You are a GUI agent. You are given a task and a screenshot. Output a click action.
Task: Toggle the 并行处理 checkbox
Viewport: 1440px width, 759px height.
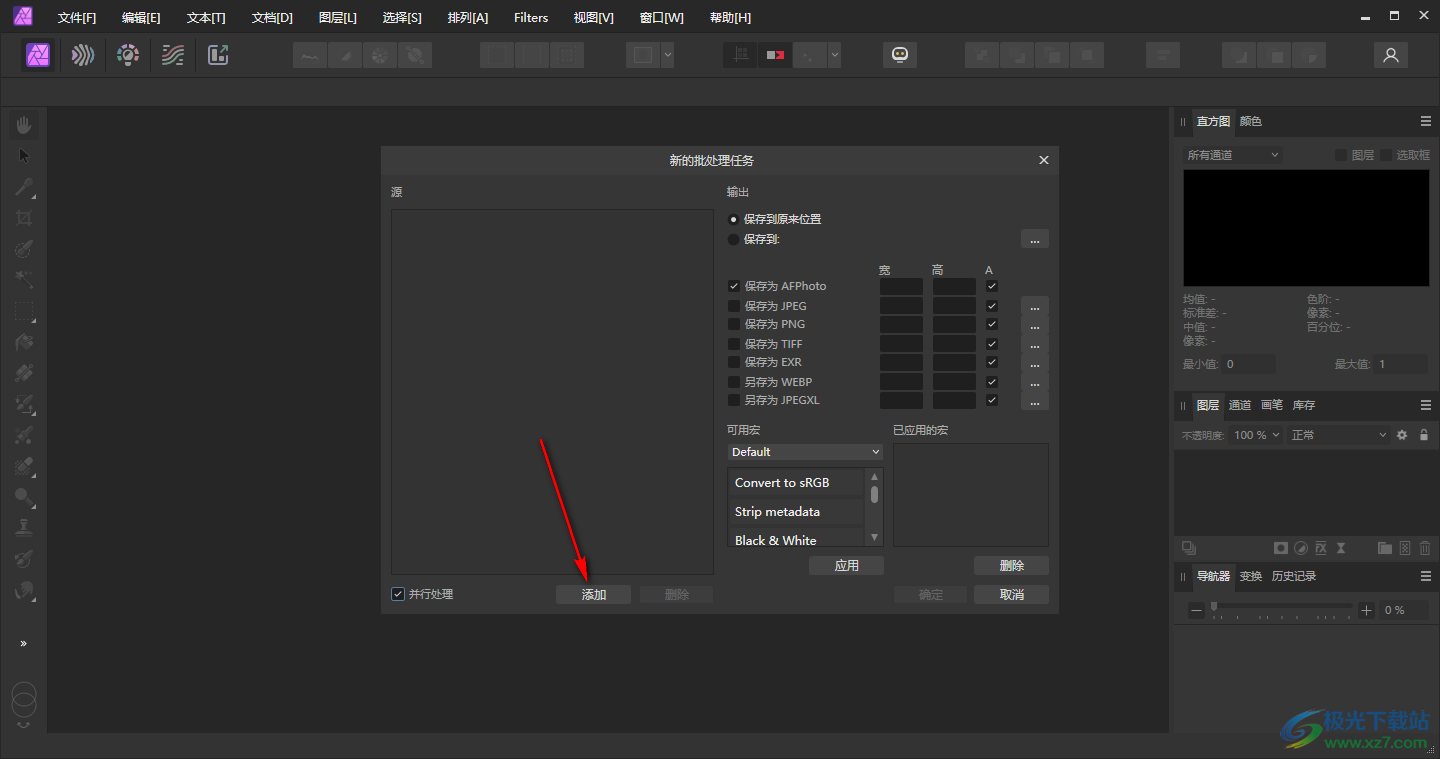coord(398,594)
